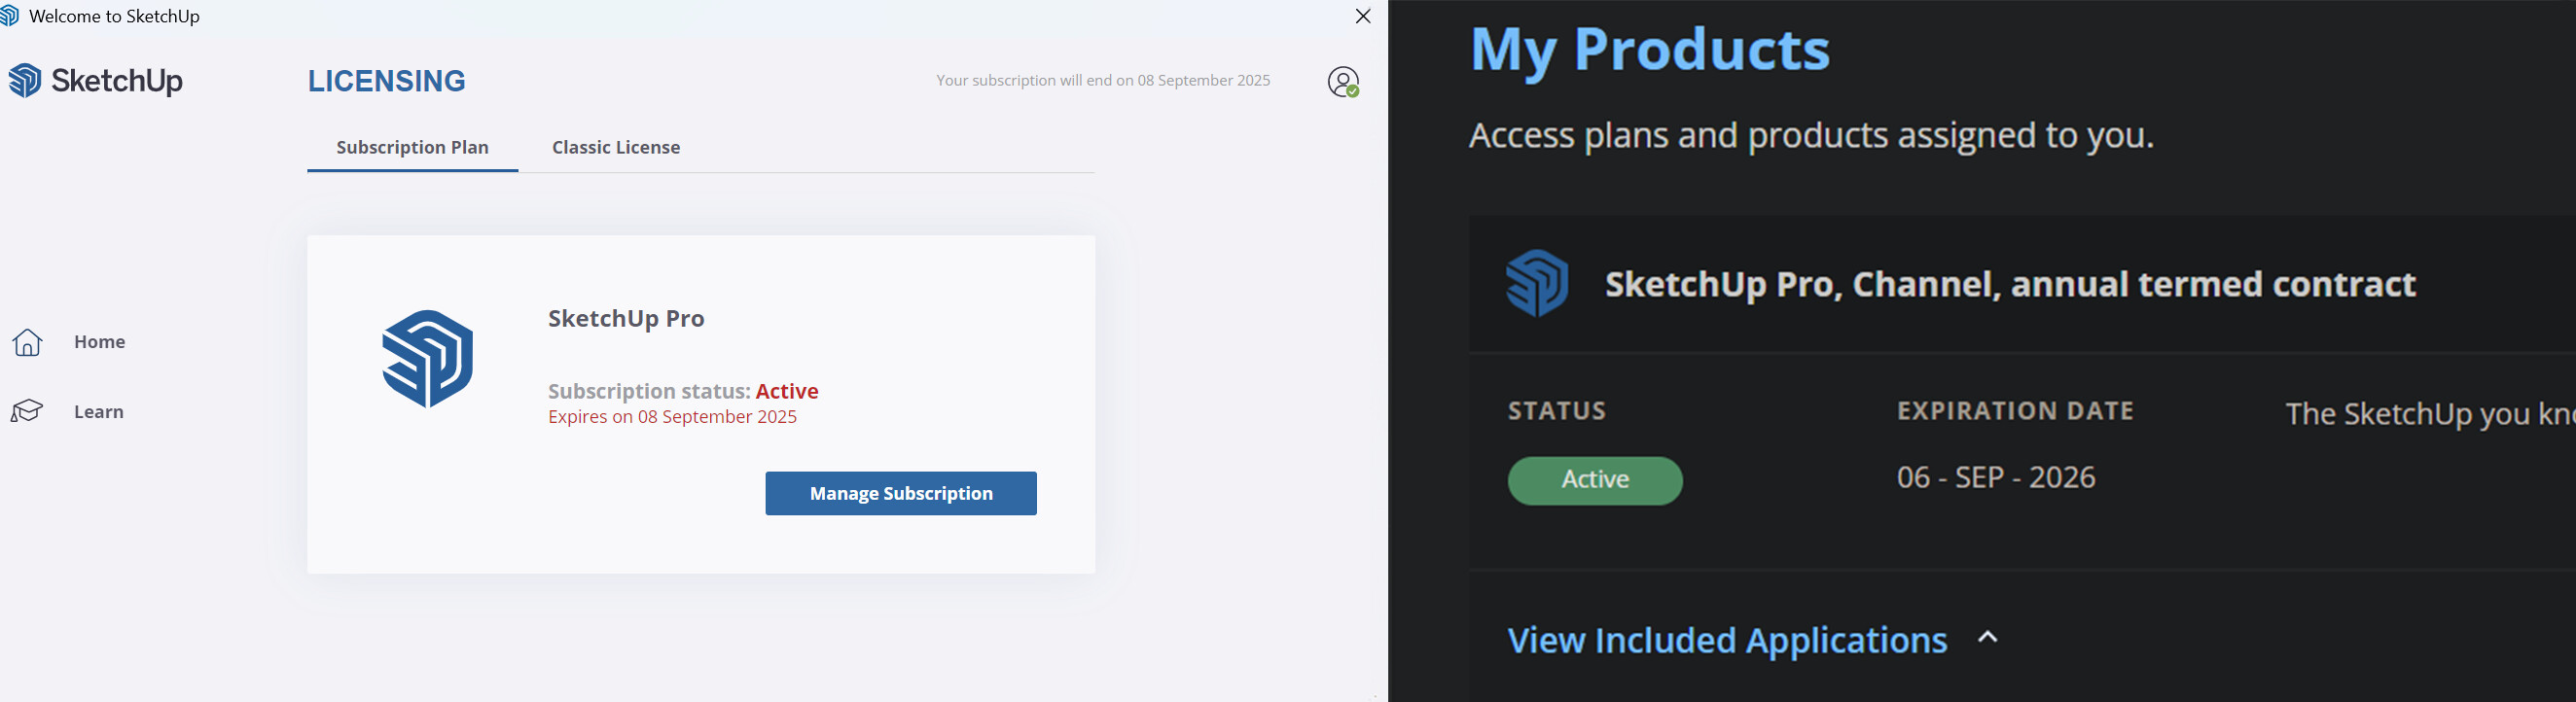Click the Learn graduation cap icon
2576x702 pixels.
27,411
